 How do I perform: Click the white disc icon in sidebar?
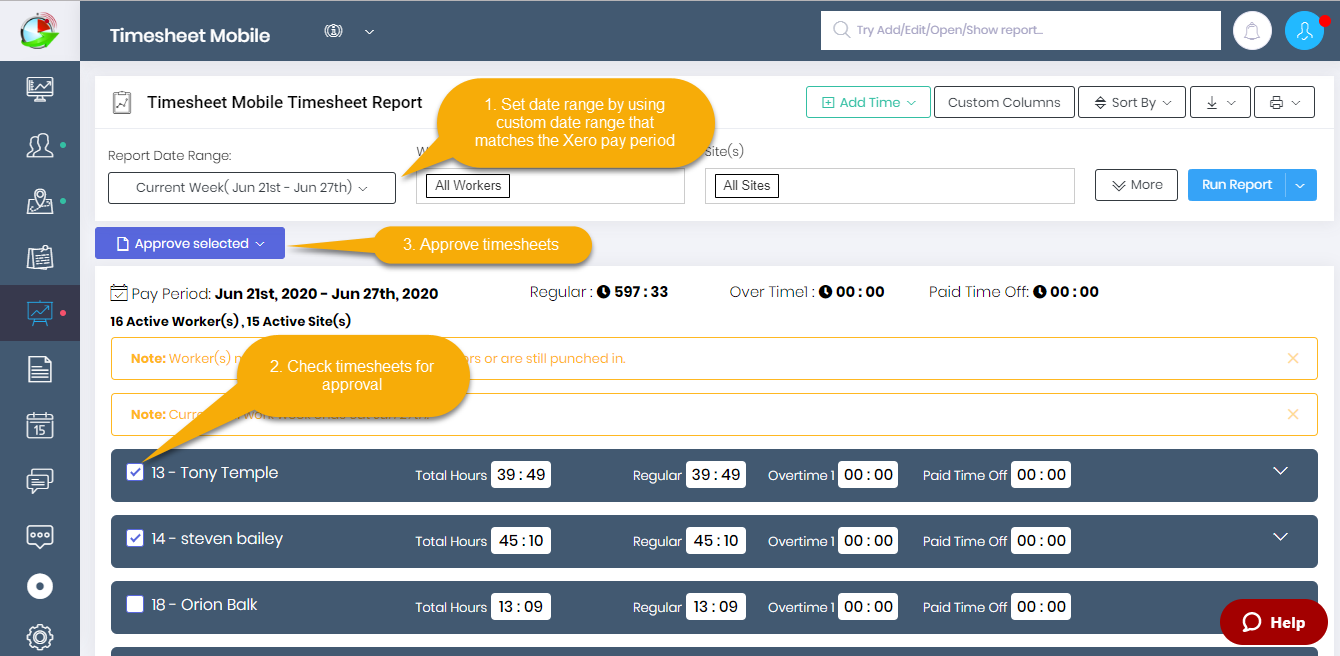(x=40, y=586)
